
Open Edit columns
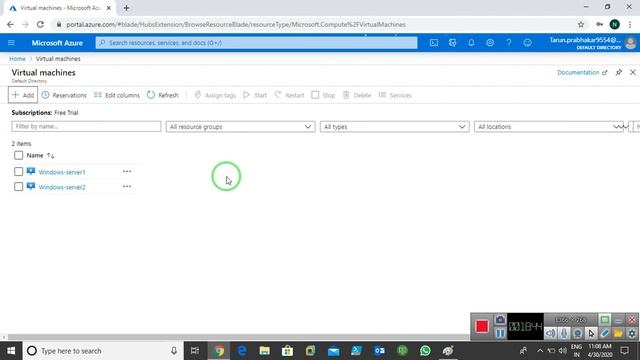coord(117,95)
